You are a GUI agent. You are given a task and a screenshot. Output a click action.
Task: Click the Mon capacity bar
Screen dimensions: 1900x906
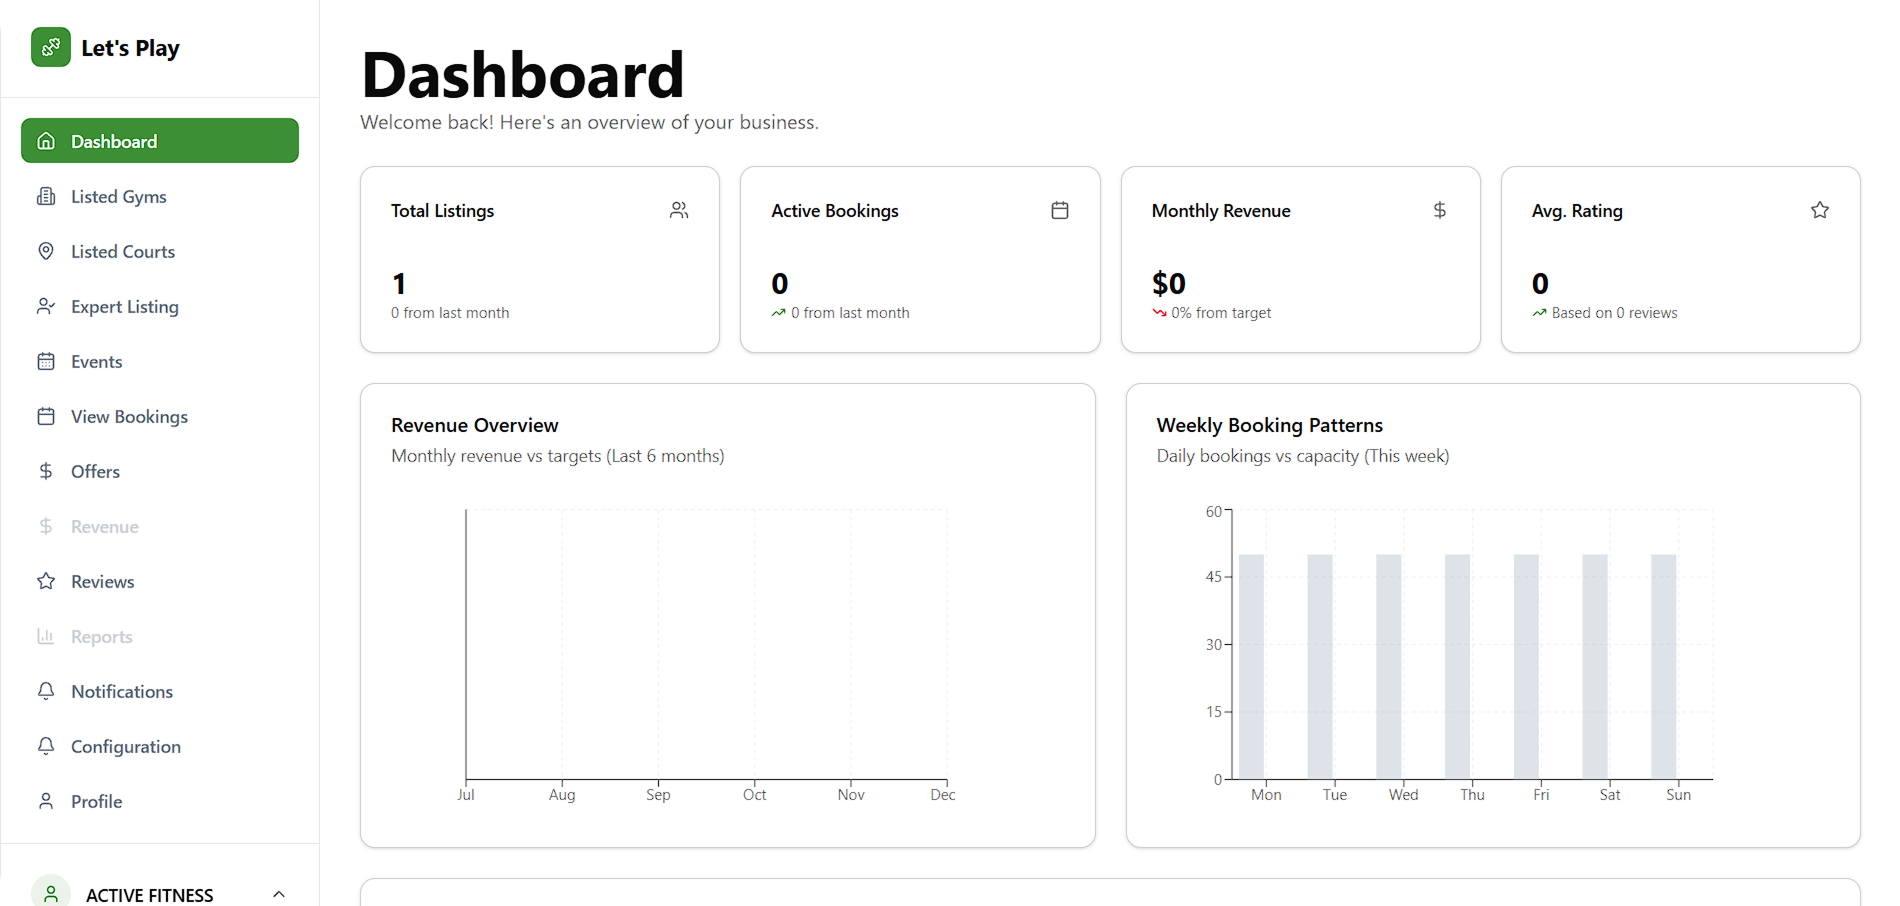pyautogui.click(x=1251, y=667)
